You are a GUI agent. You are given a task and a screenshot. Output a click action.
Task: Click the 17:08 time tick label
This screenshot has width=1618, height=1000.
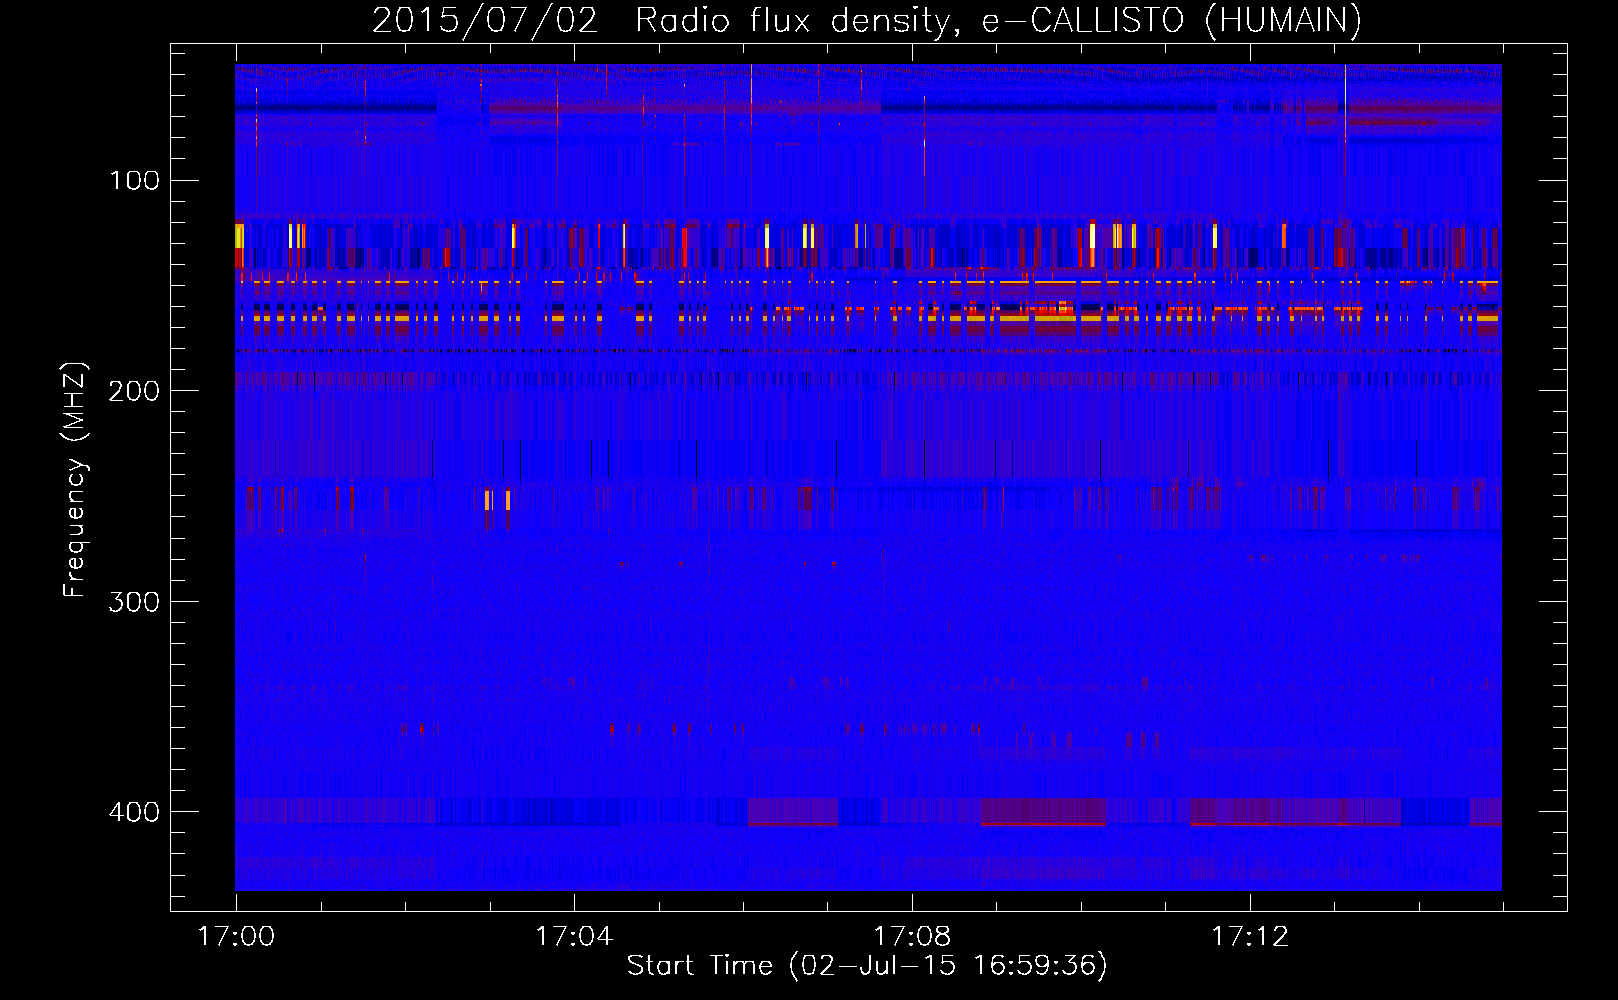[x=912, y=936]
